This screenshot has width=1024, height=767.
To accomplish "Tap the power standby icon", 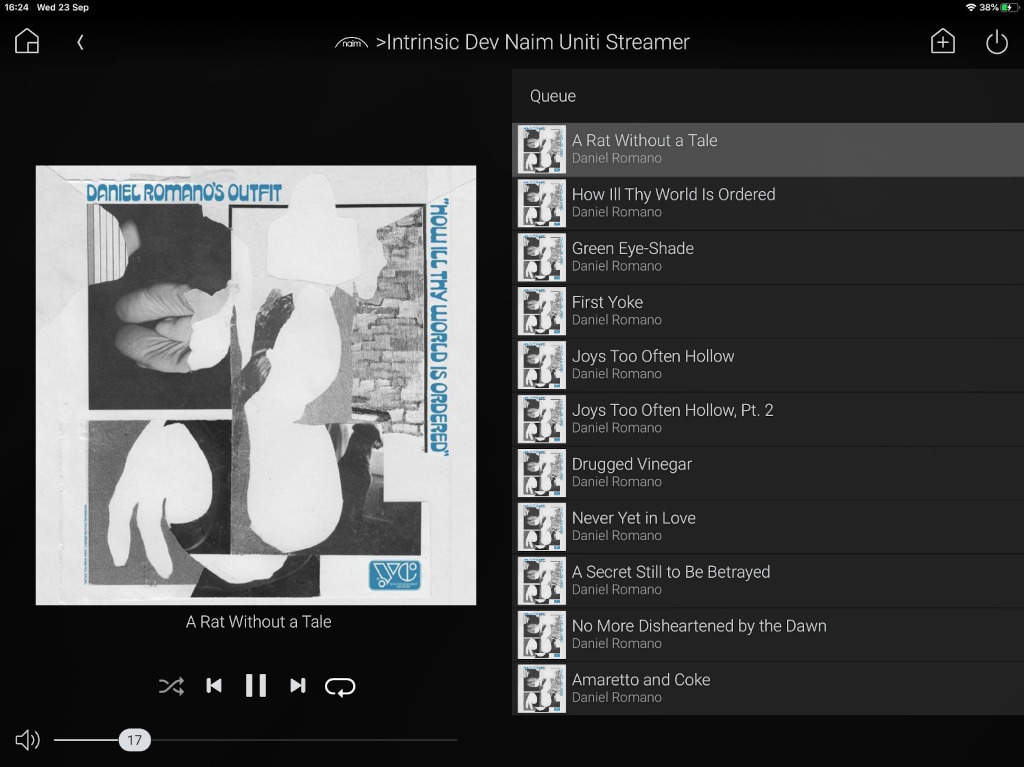I will pyautogui.click(x=997, y=42).
